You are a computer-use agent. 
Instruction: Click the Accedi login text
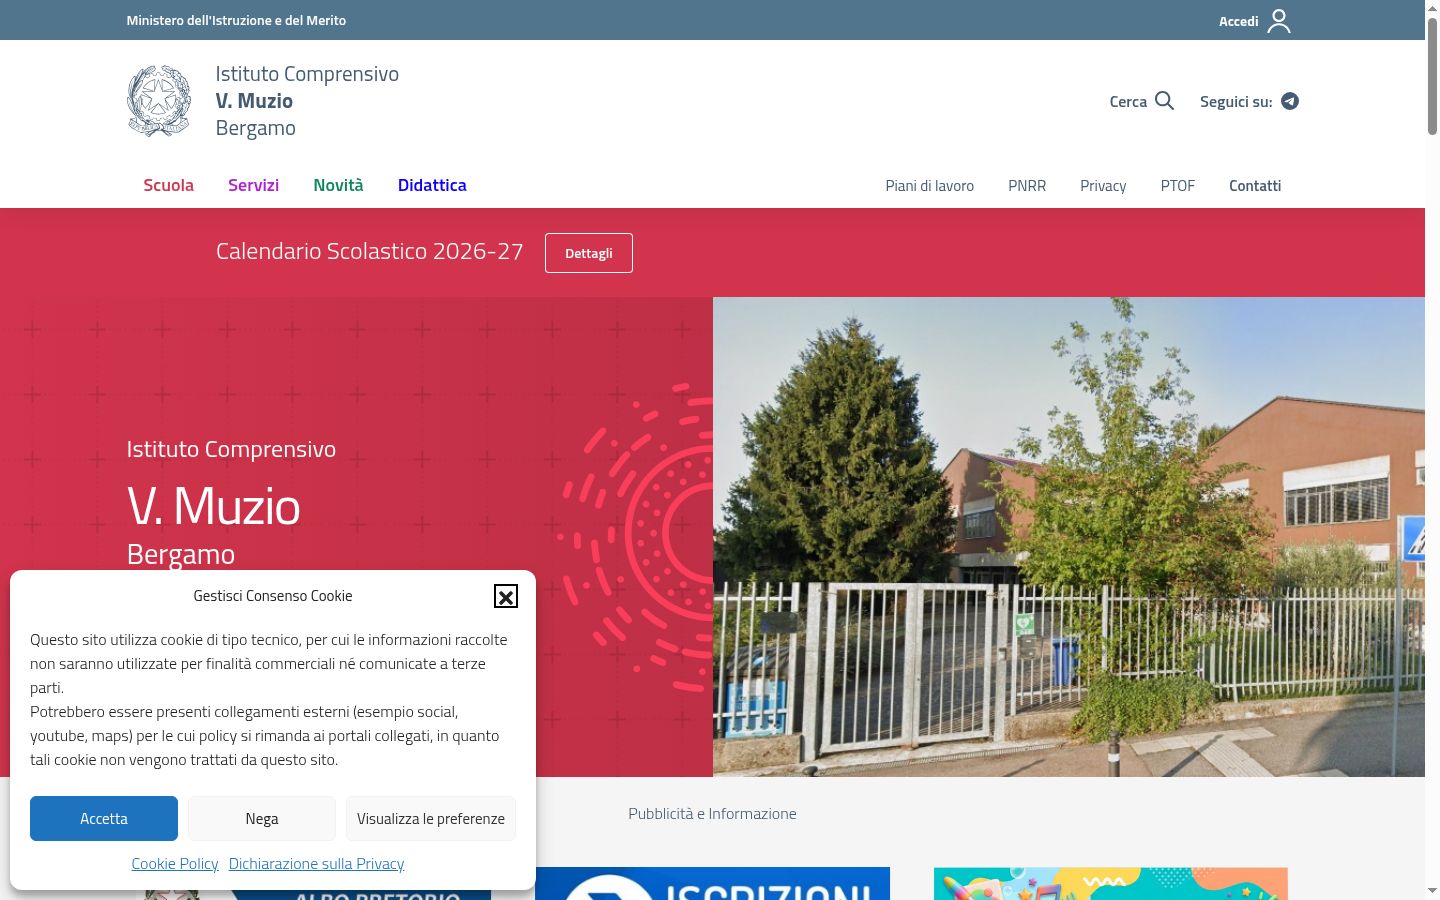pos(1238,21)
